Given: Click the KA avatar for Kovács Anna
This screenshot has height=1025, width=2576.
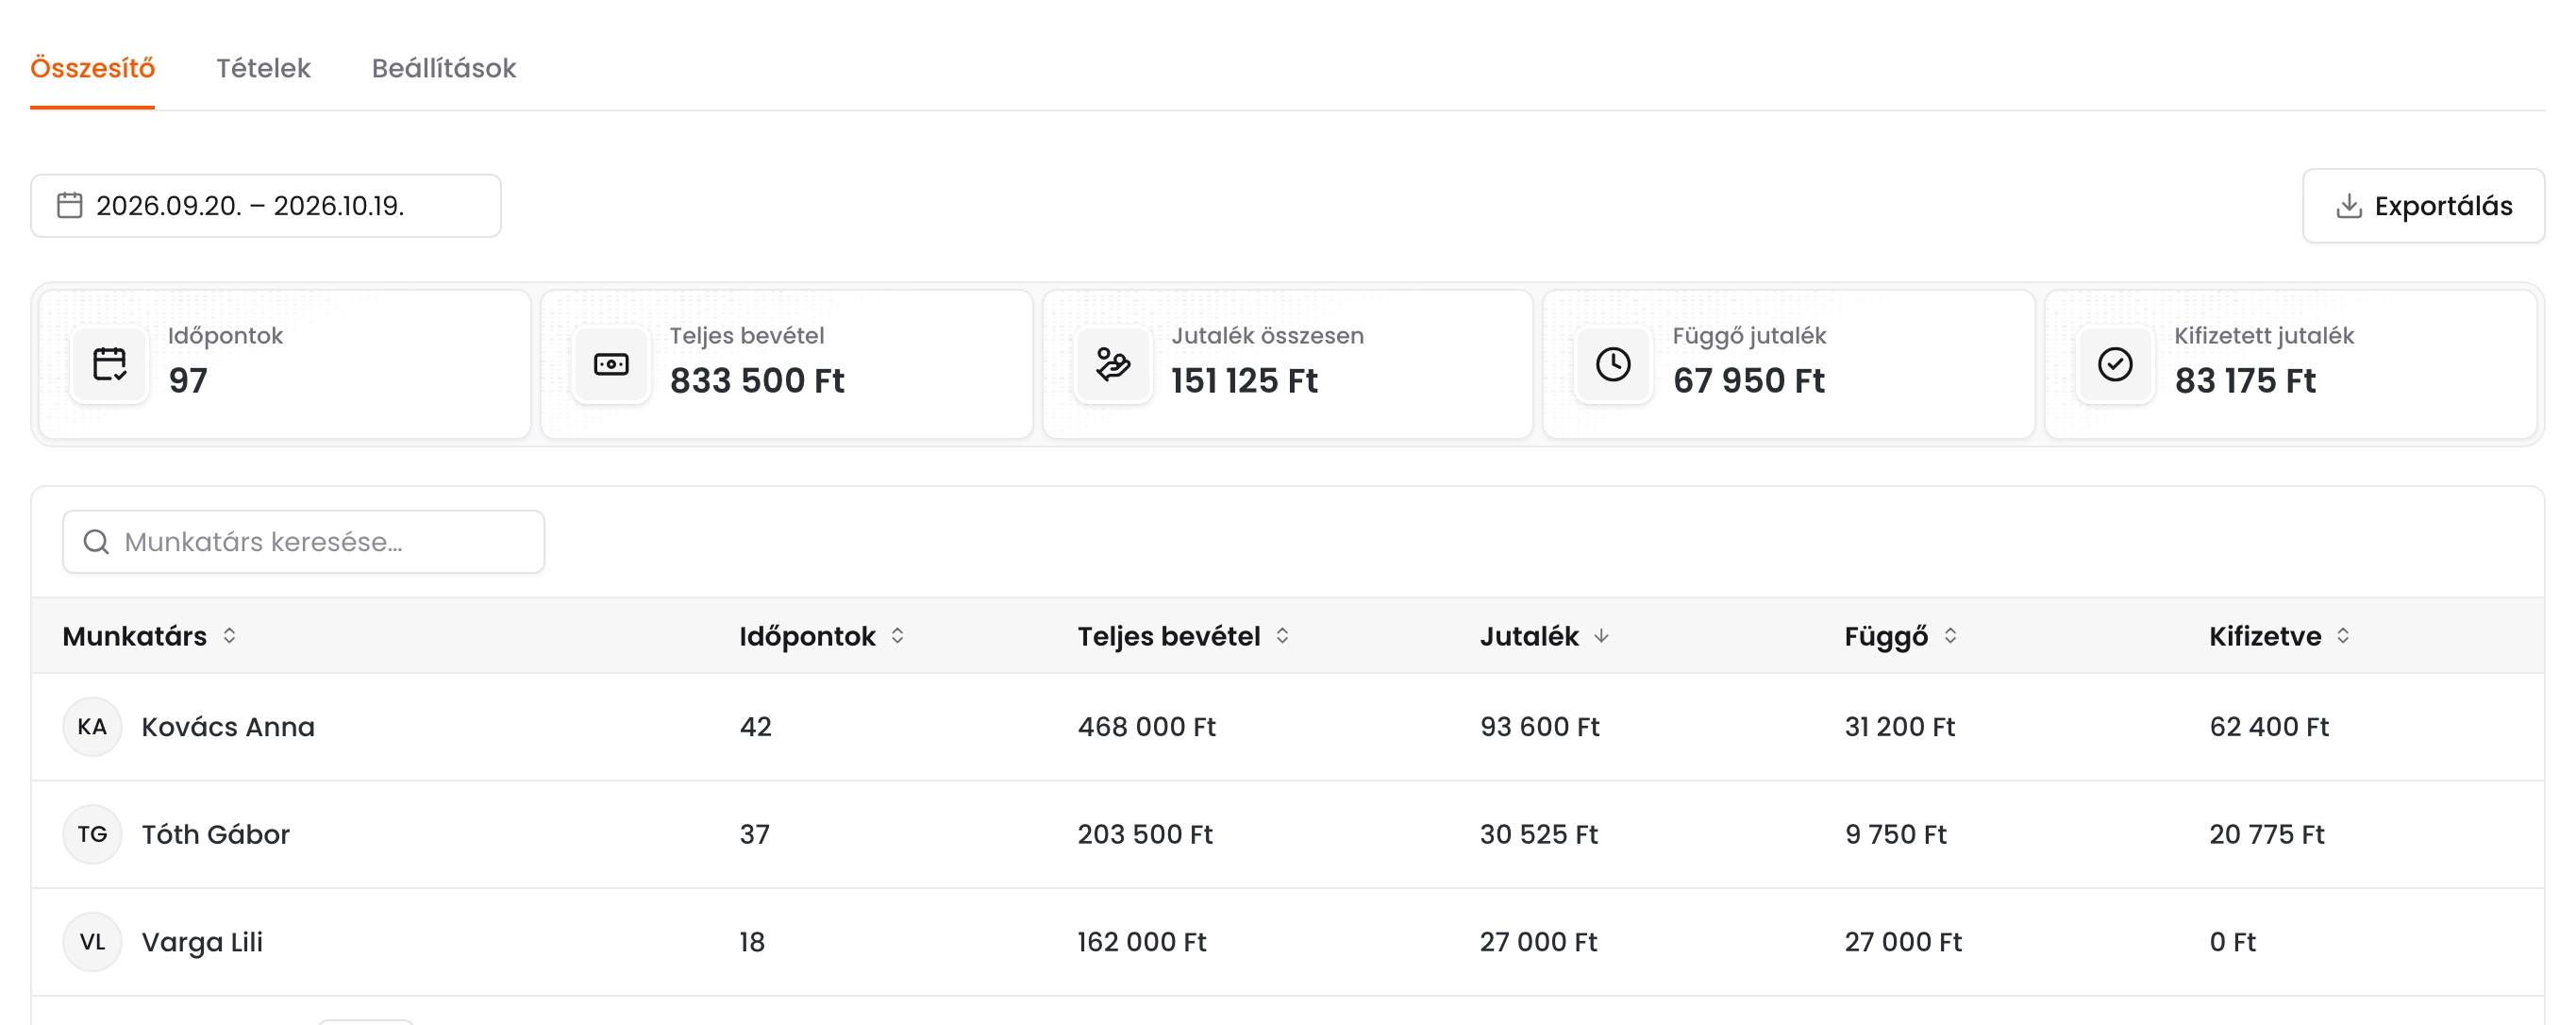Looking at the screenshot, I should [x=92, y=727].
